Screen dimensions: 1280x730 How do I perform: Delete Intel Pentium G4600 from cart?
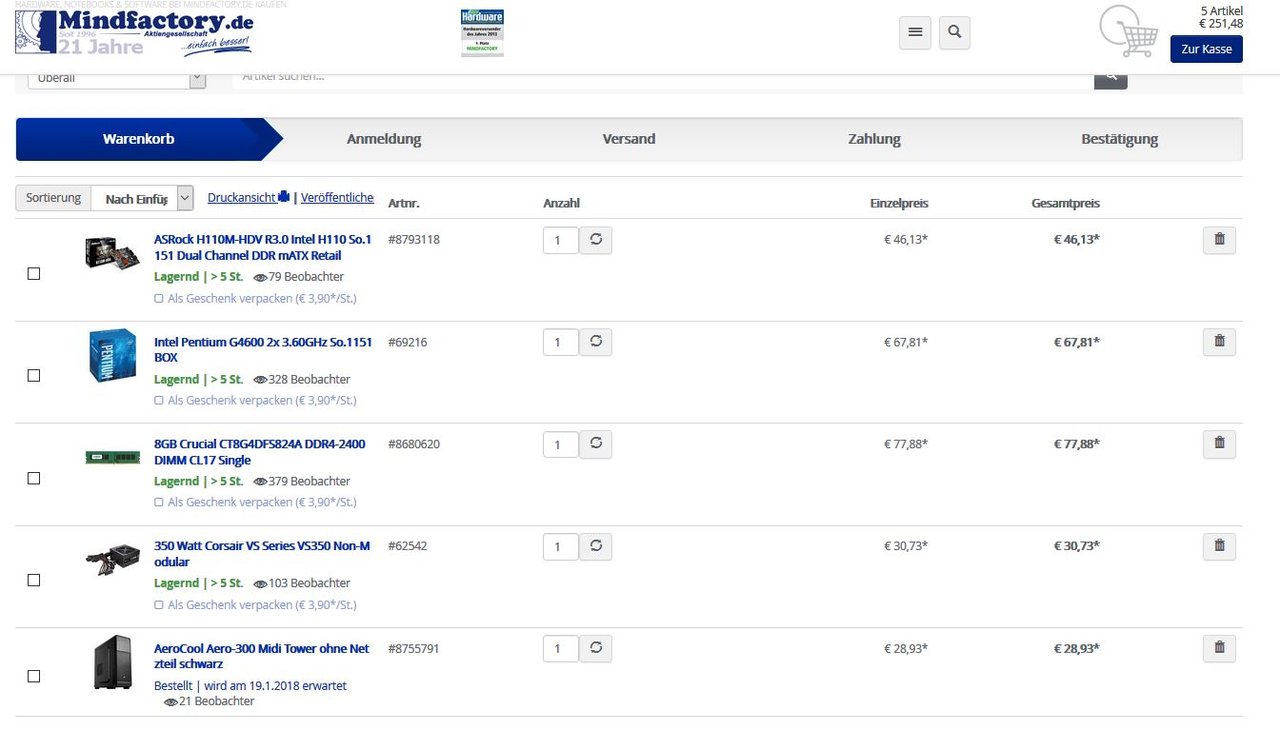tap(1219, 342)
